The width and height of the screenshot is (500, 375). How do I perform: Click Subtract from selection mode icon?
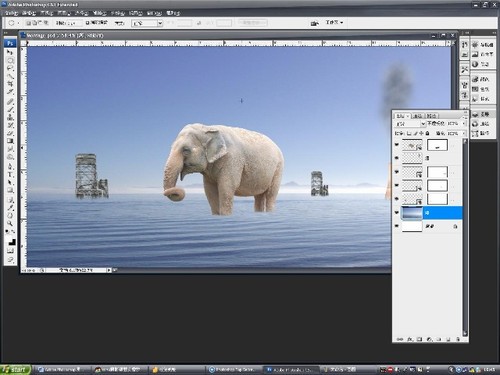click(40, 23)
